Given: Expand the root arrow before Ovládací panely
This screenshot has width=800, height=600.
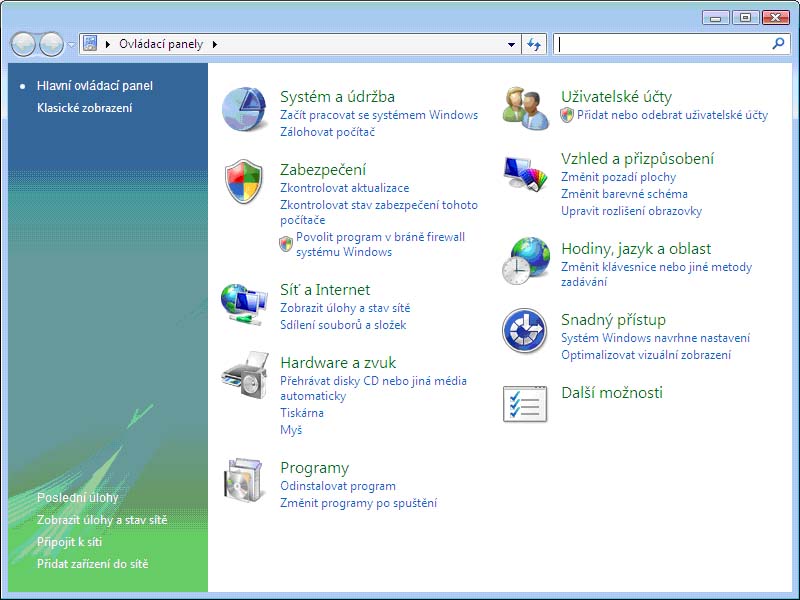Looking at the screenshot, I should [x=108, y=44].
